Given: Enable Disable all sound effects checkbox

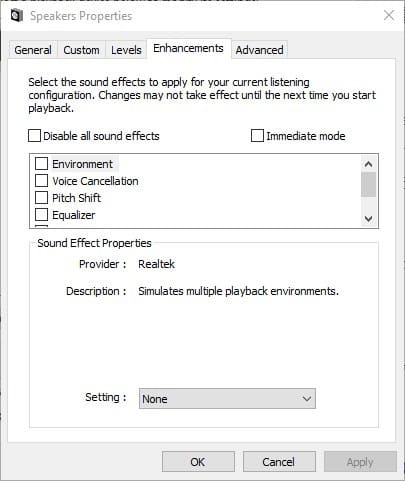Looking at the screenshot, I should click(34, 136).
